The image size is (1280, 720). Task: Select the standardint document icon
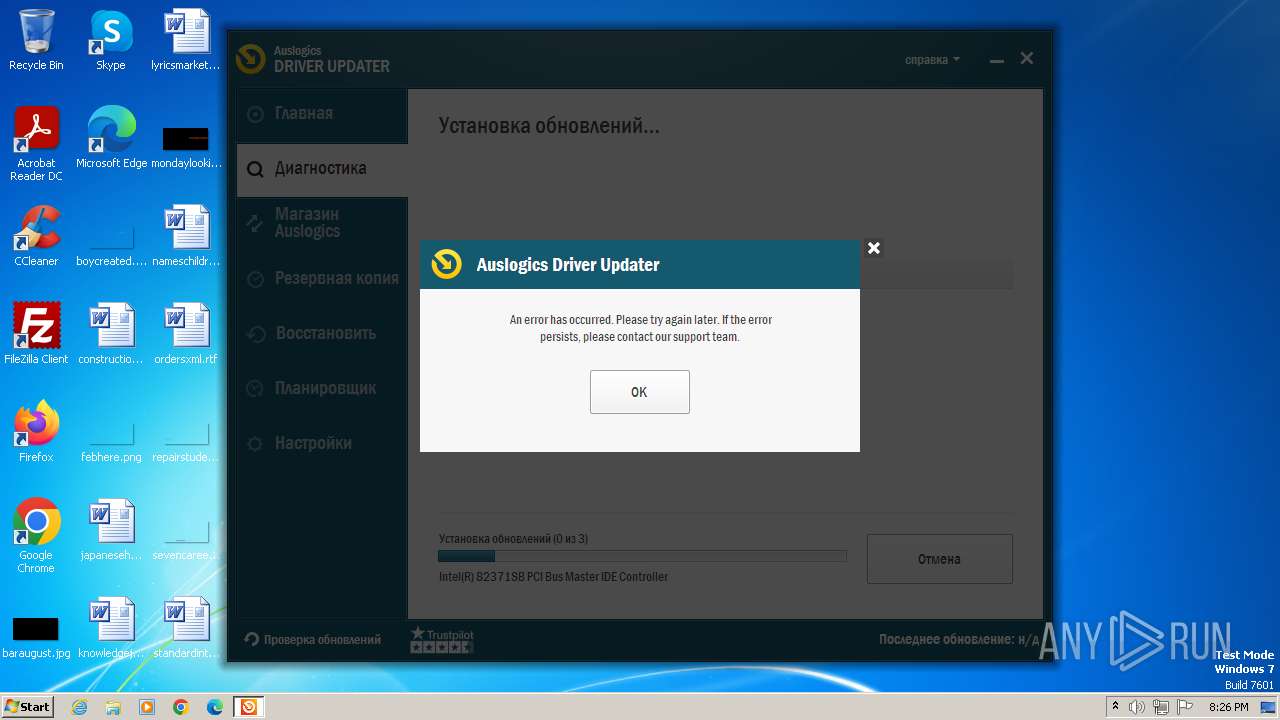tap(186, 628)
